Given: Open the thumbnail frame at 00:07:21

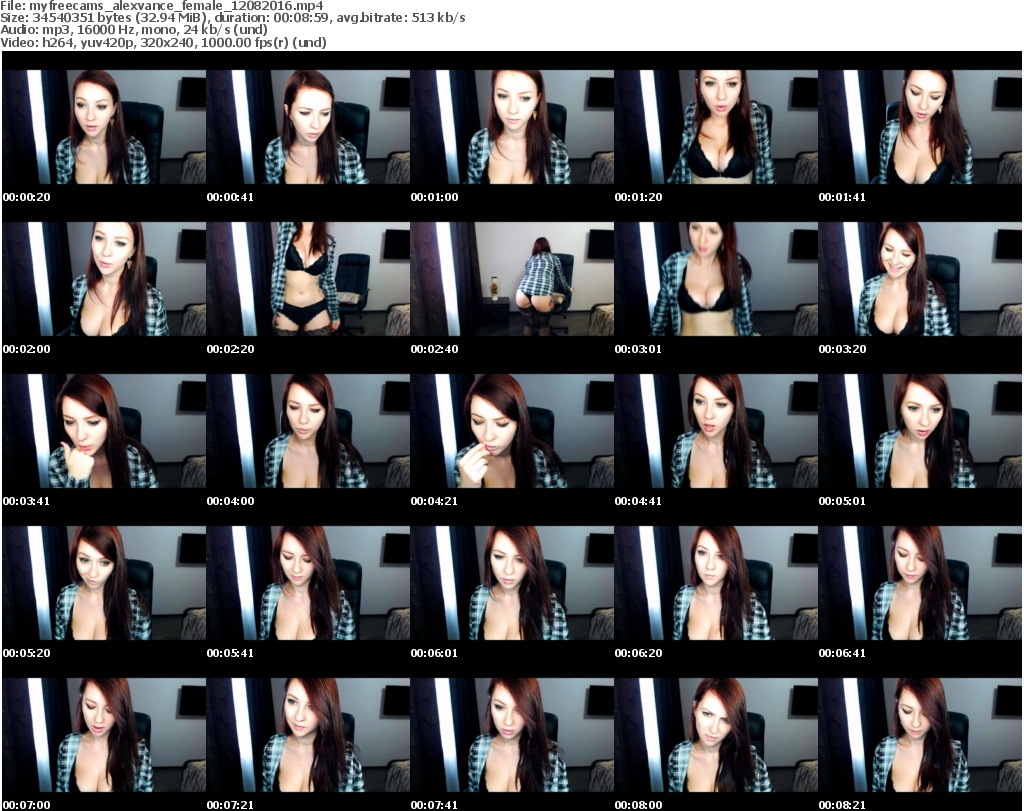Looking at the screenshot, I should [308, 735].
